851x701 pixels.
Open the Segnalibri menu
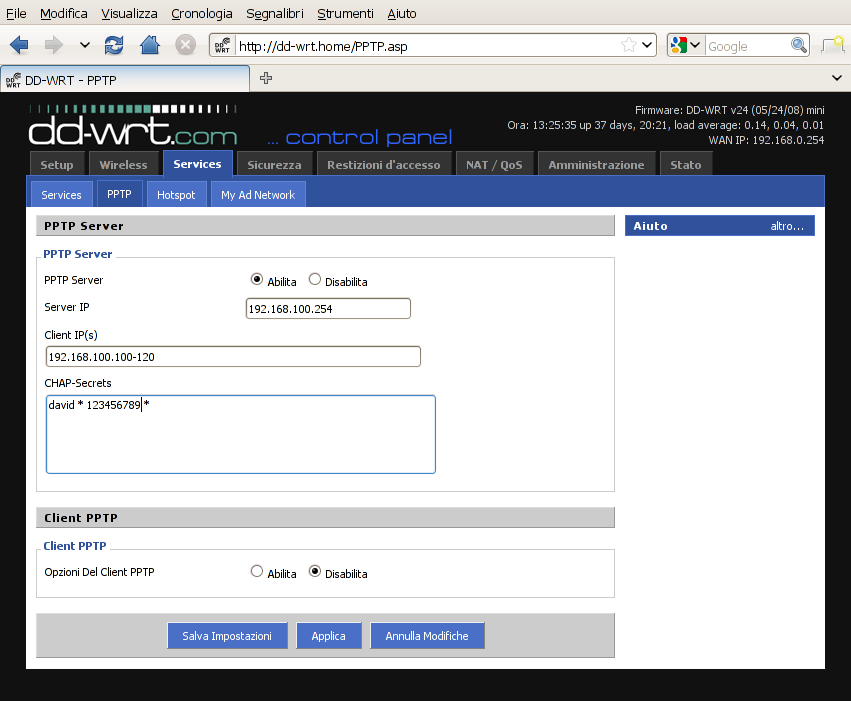[275, 14]
